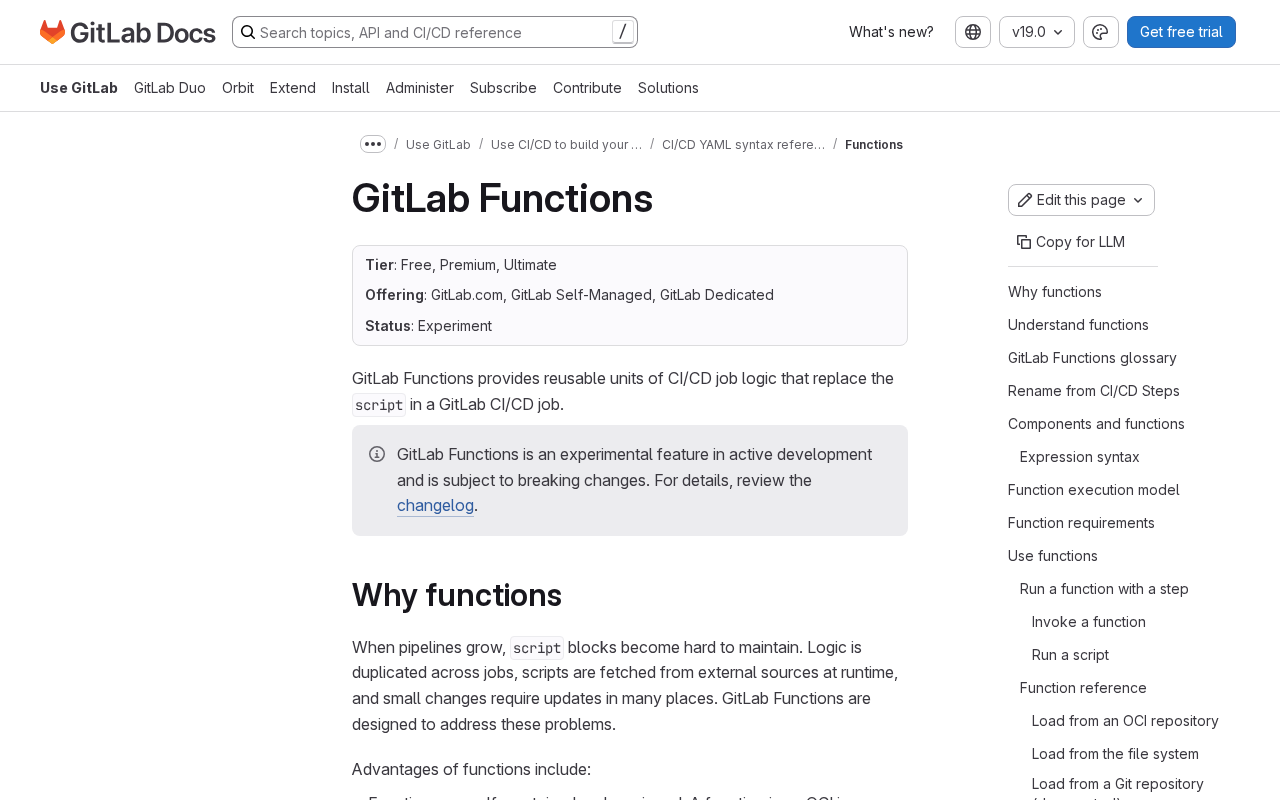
Task: Click the Use GitLab breadcrumb link
Action: pyautogui.click(x=438, y=144)
